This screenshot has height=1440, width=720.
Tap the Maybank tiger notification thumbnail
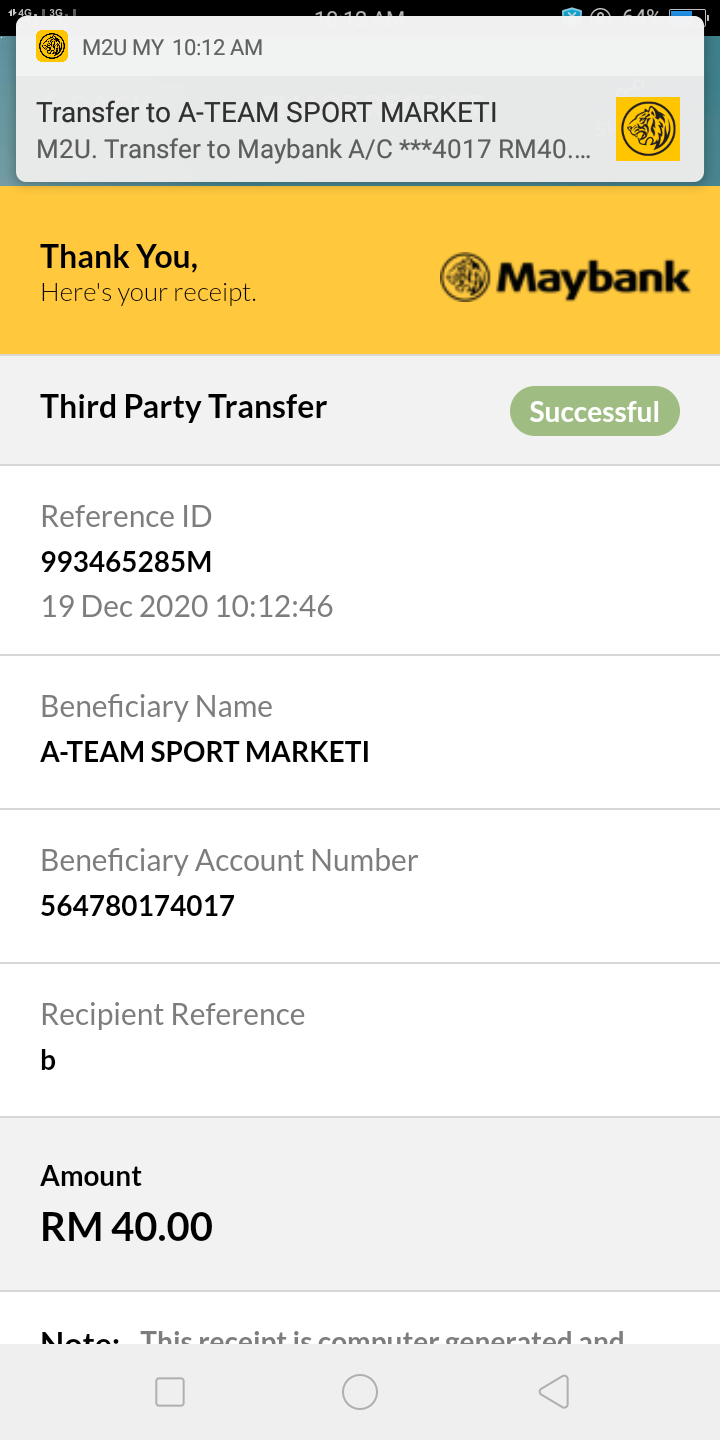pyautogui.click(x=648, y=129)
